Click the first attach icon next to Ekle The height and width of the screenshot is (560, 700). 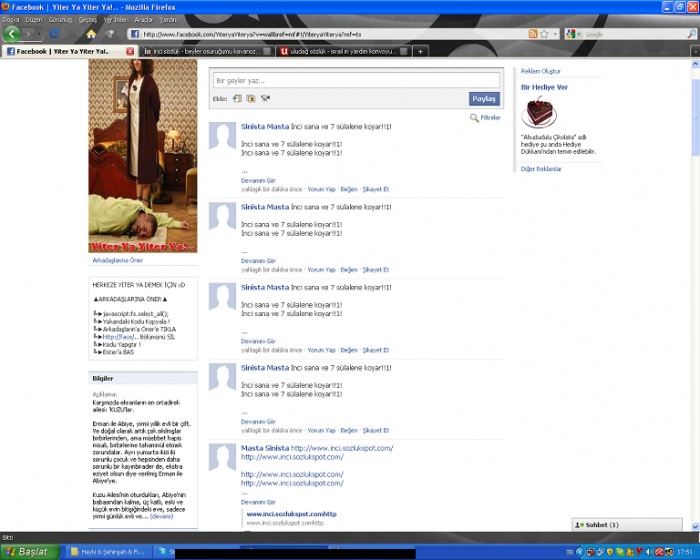(x=237, y=98)
